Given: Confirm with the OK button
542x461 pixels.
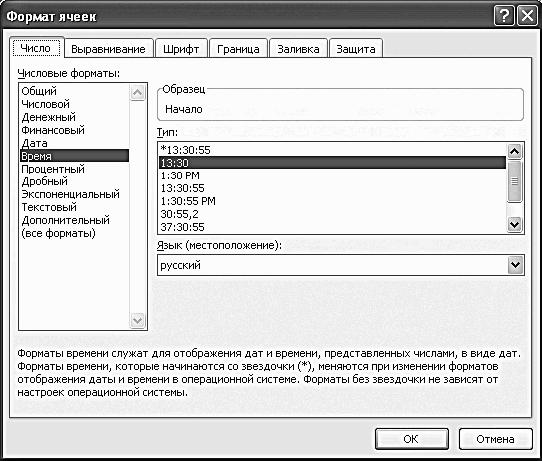Looking at the screenshot, I should (411, 439).
